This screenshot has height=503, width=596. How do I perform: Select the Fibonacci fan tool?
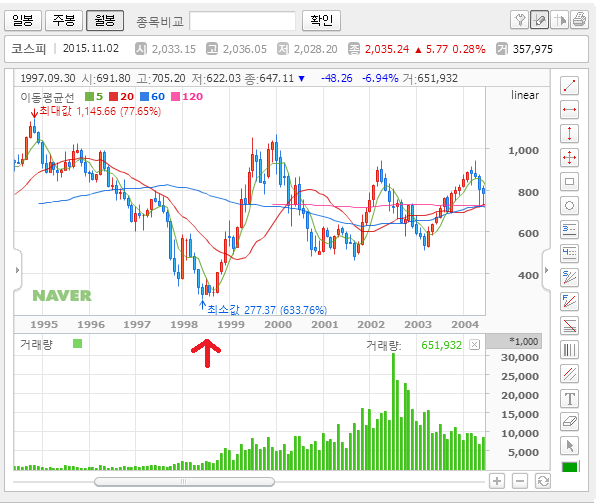[x=569, y=301]
